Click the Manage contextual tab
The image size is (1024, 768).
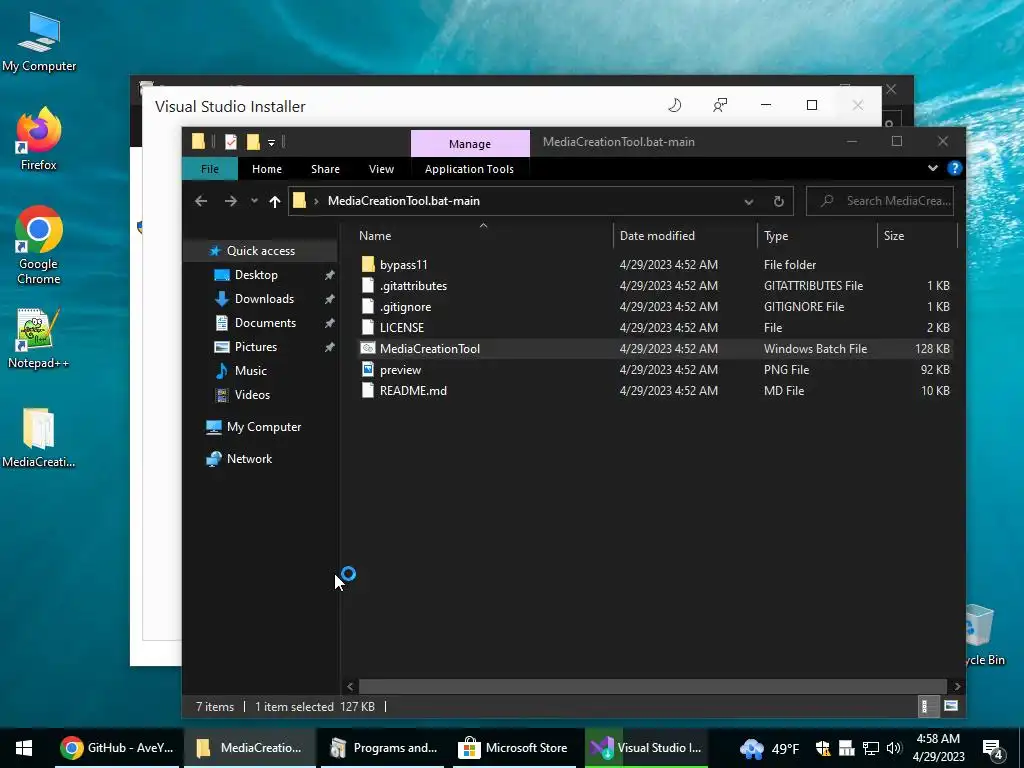click(470, 144)
